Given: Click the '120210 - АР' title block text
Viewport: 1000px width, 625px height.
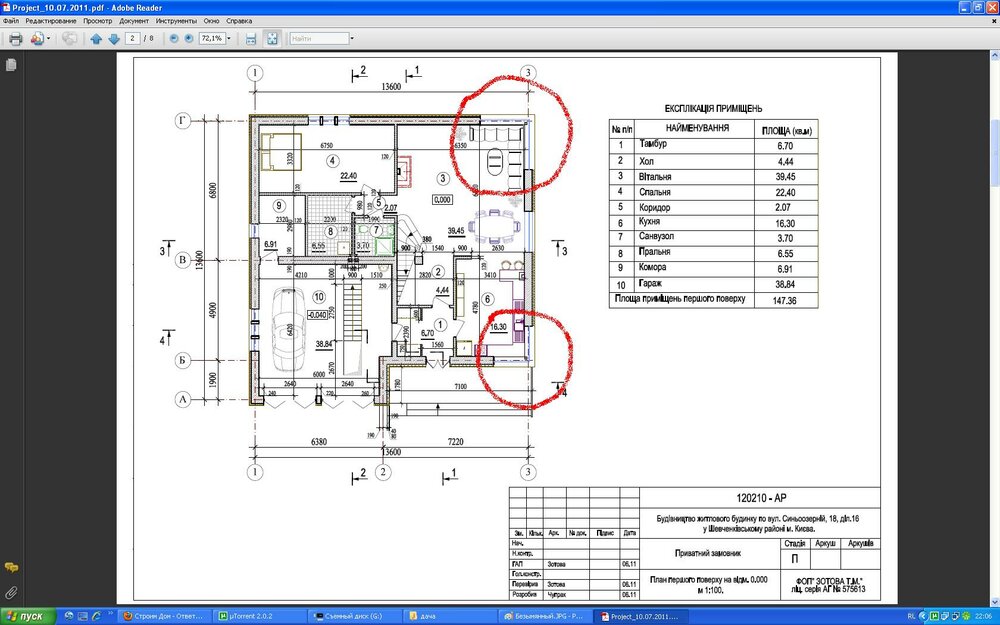Looking at the screenshot, I should point(761,498).
